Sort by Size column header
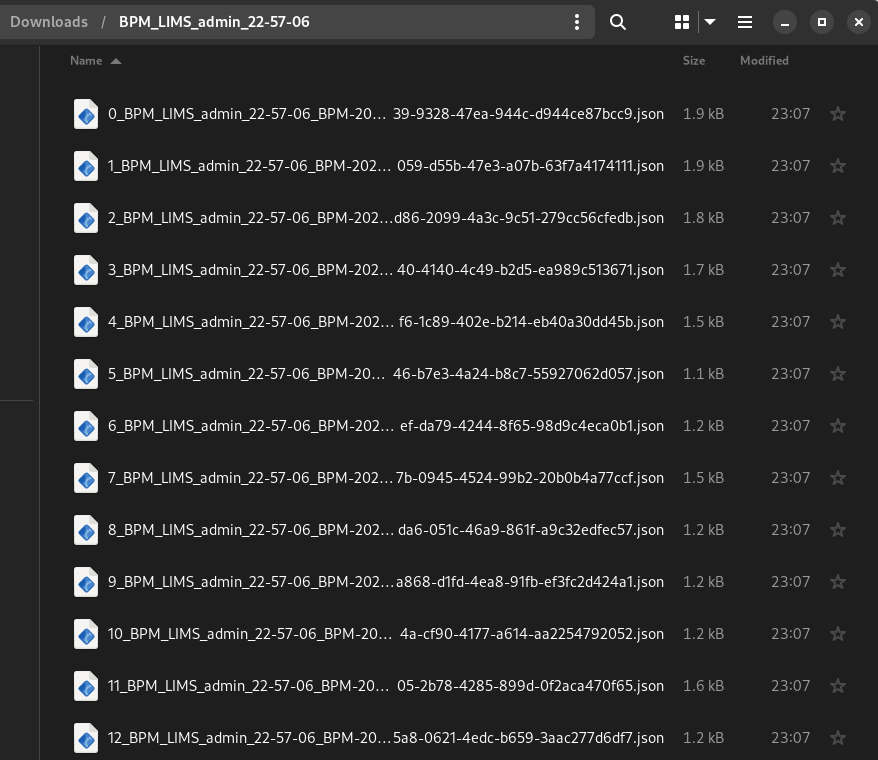Viewport: 878px width, 760px height. click(x=694, y=61)
